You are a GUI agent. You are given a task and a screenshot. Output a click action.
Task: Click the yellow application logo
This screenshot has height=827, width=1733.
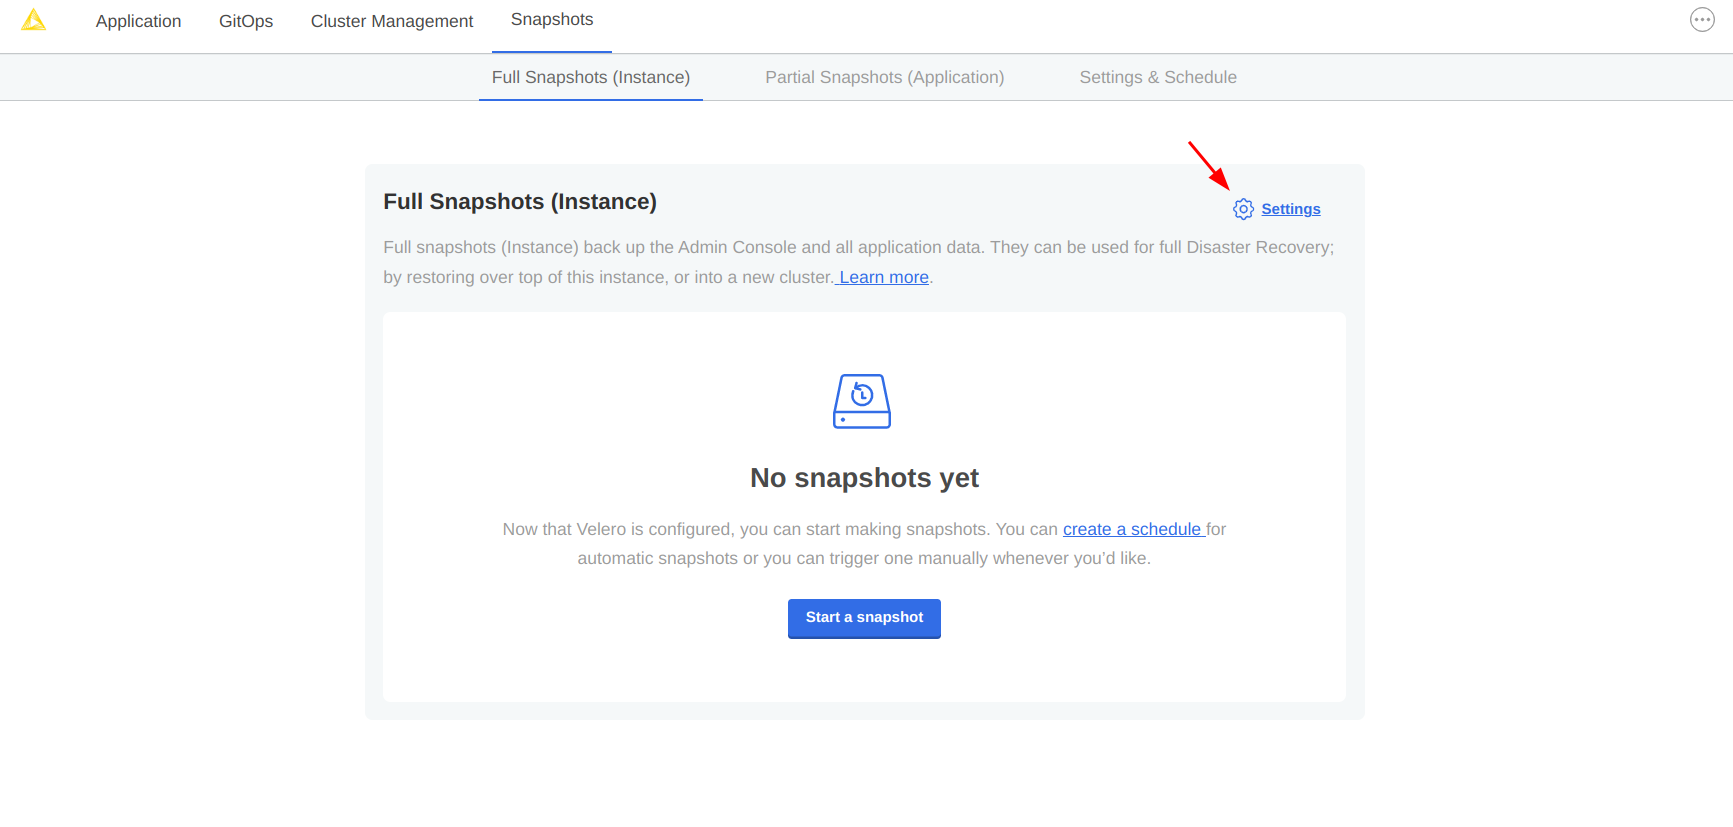point(34,20)
